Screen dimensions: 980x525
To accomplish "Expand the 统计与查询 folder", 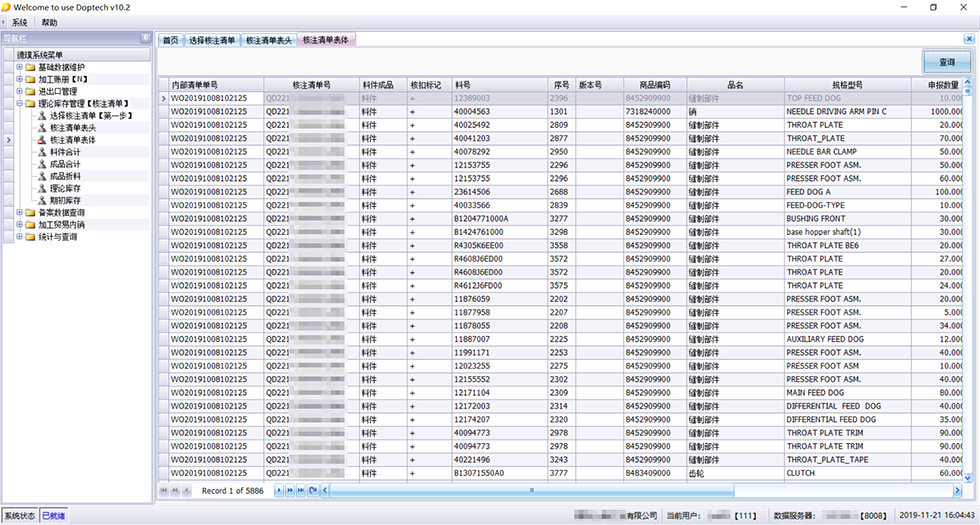I will (19, 237).
